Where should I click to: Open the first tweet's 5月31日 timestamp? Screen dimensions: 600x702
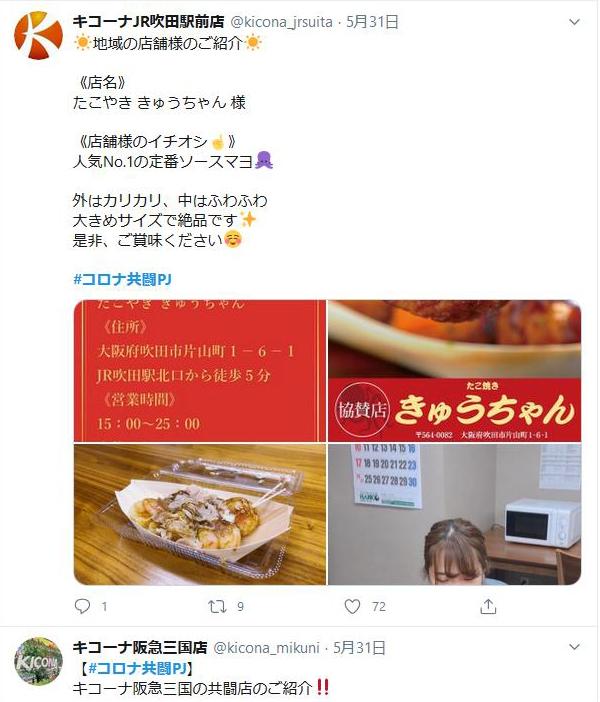click(x=373, y=22)
